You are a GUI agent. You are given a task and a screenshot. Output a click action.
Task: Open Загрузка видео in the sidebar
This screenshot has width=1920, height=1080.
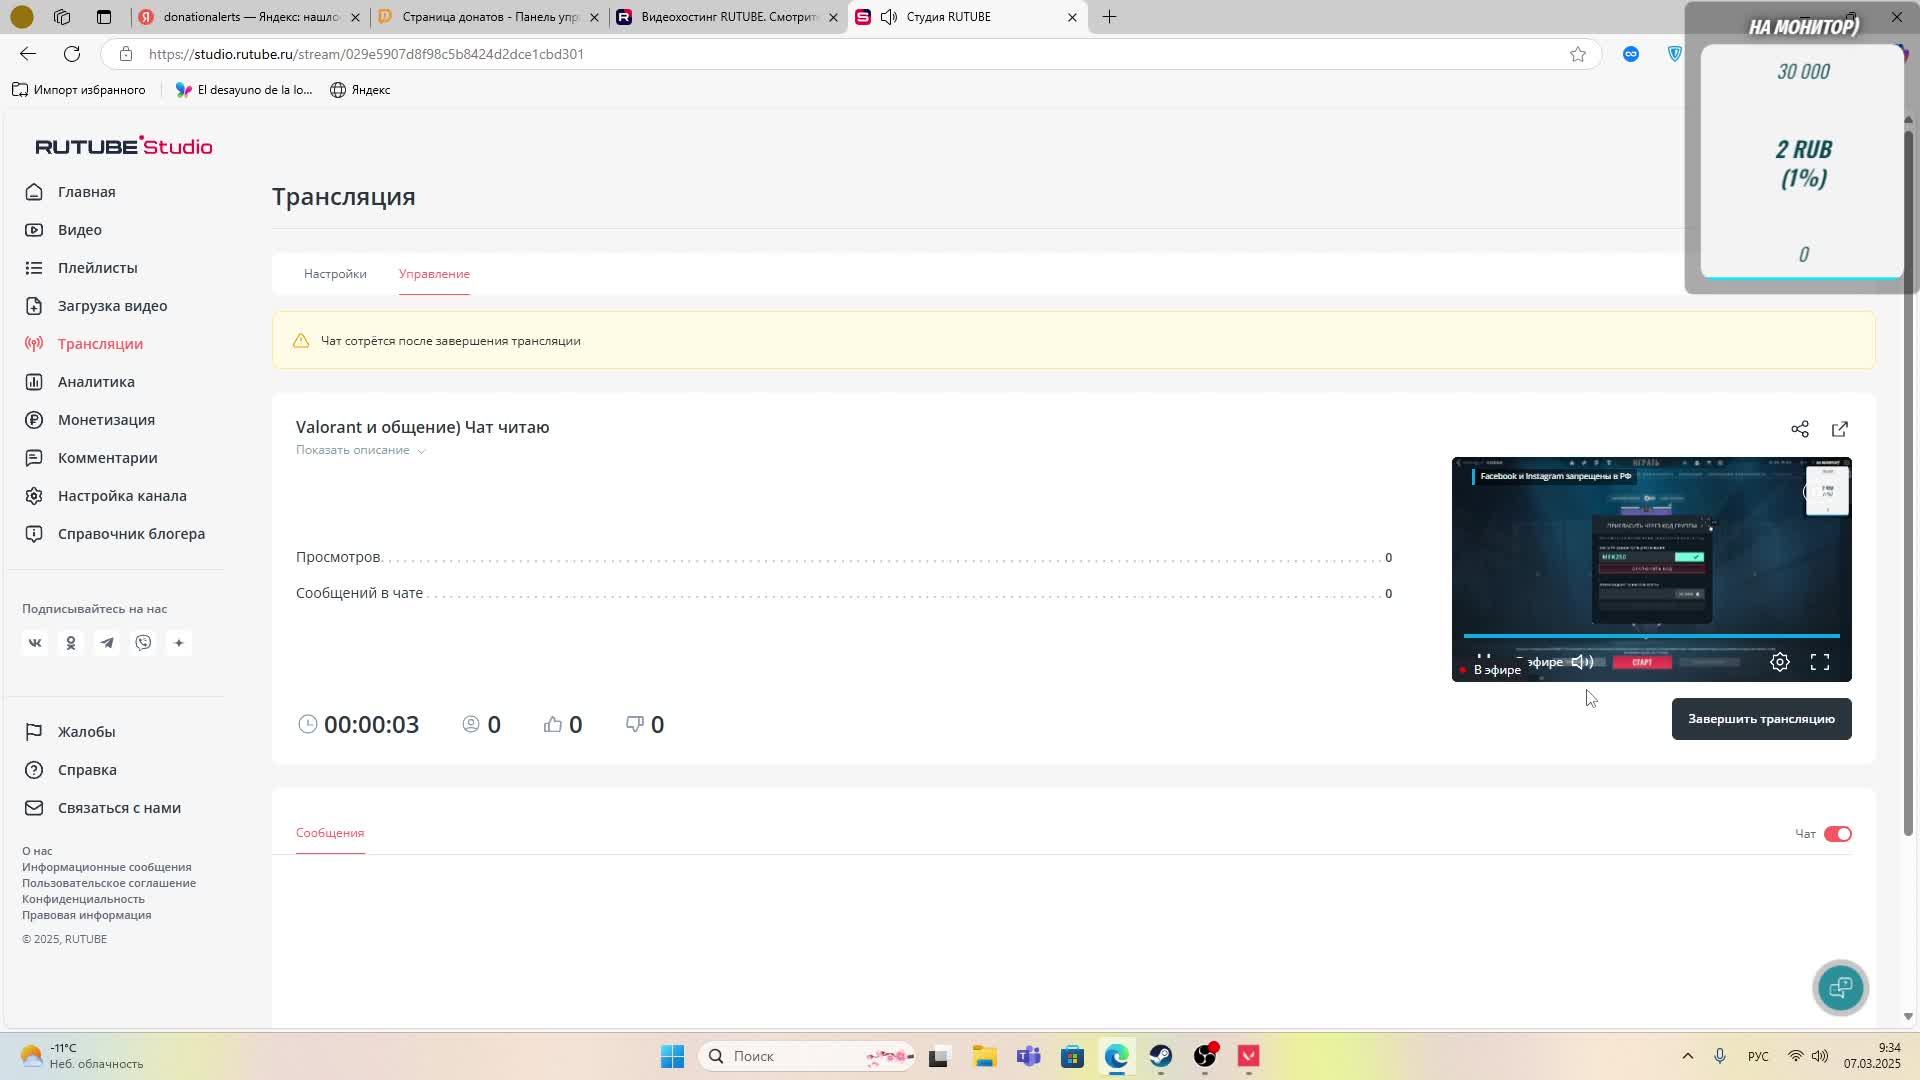point(112,306)
